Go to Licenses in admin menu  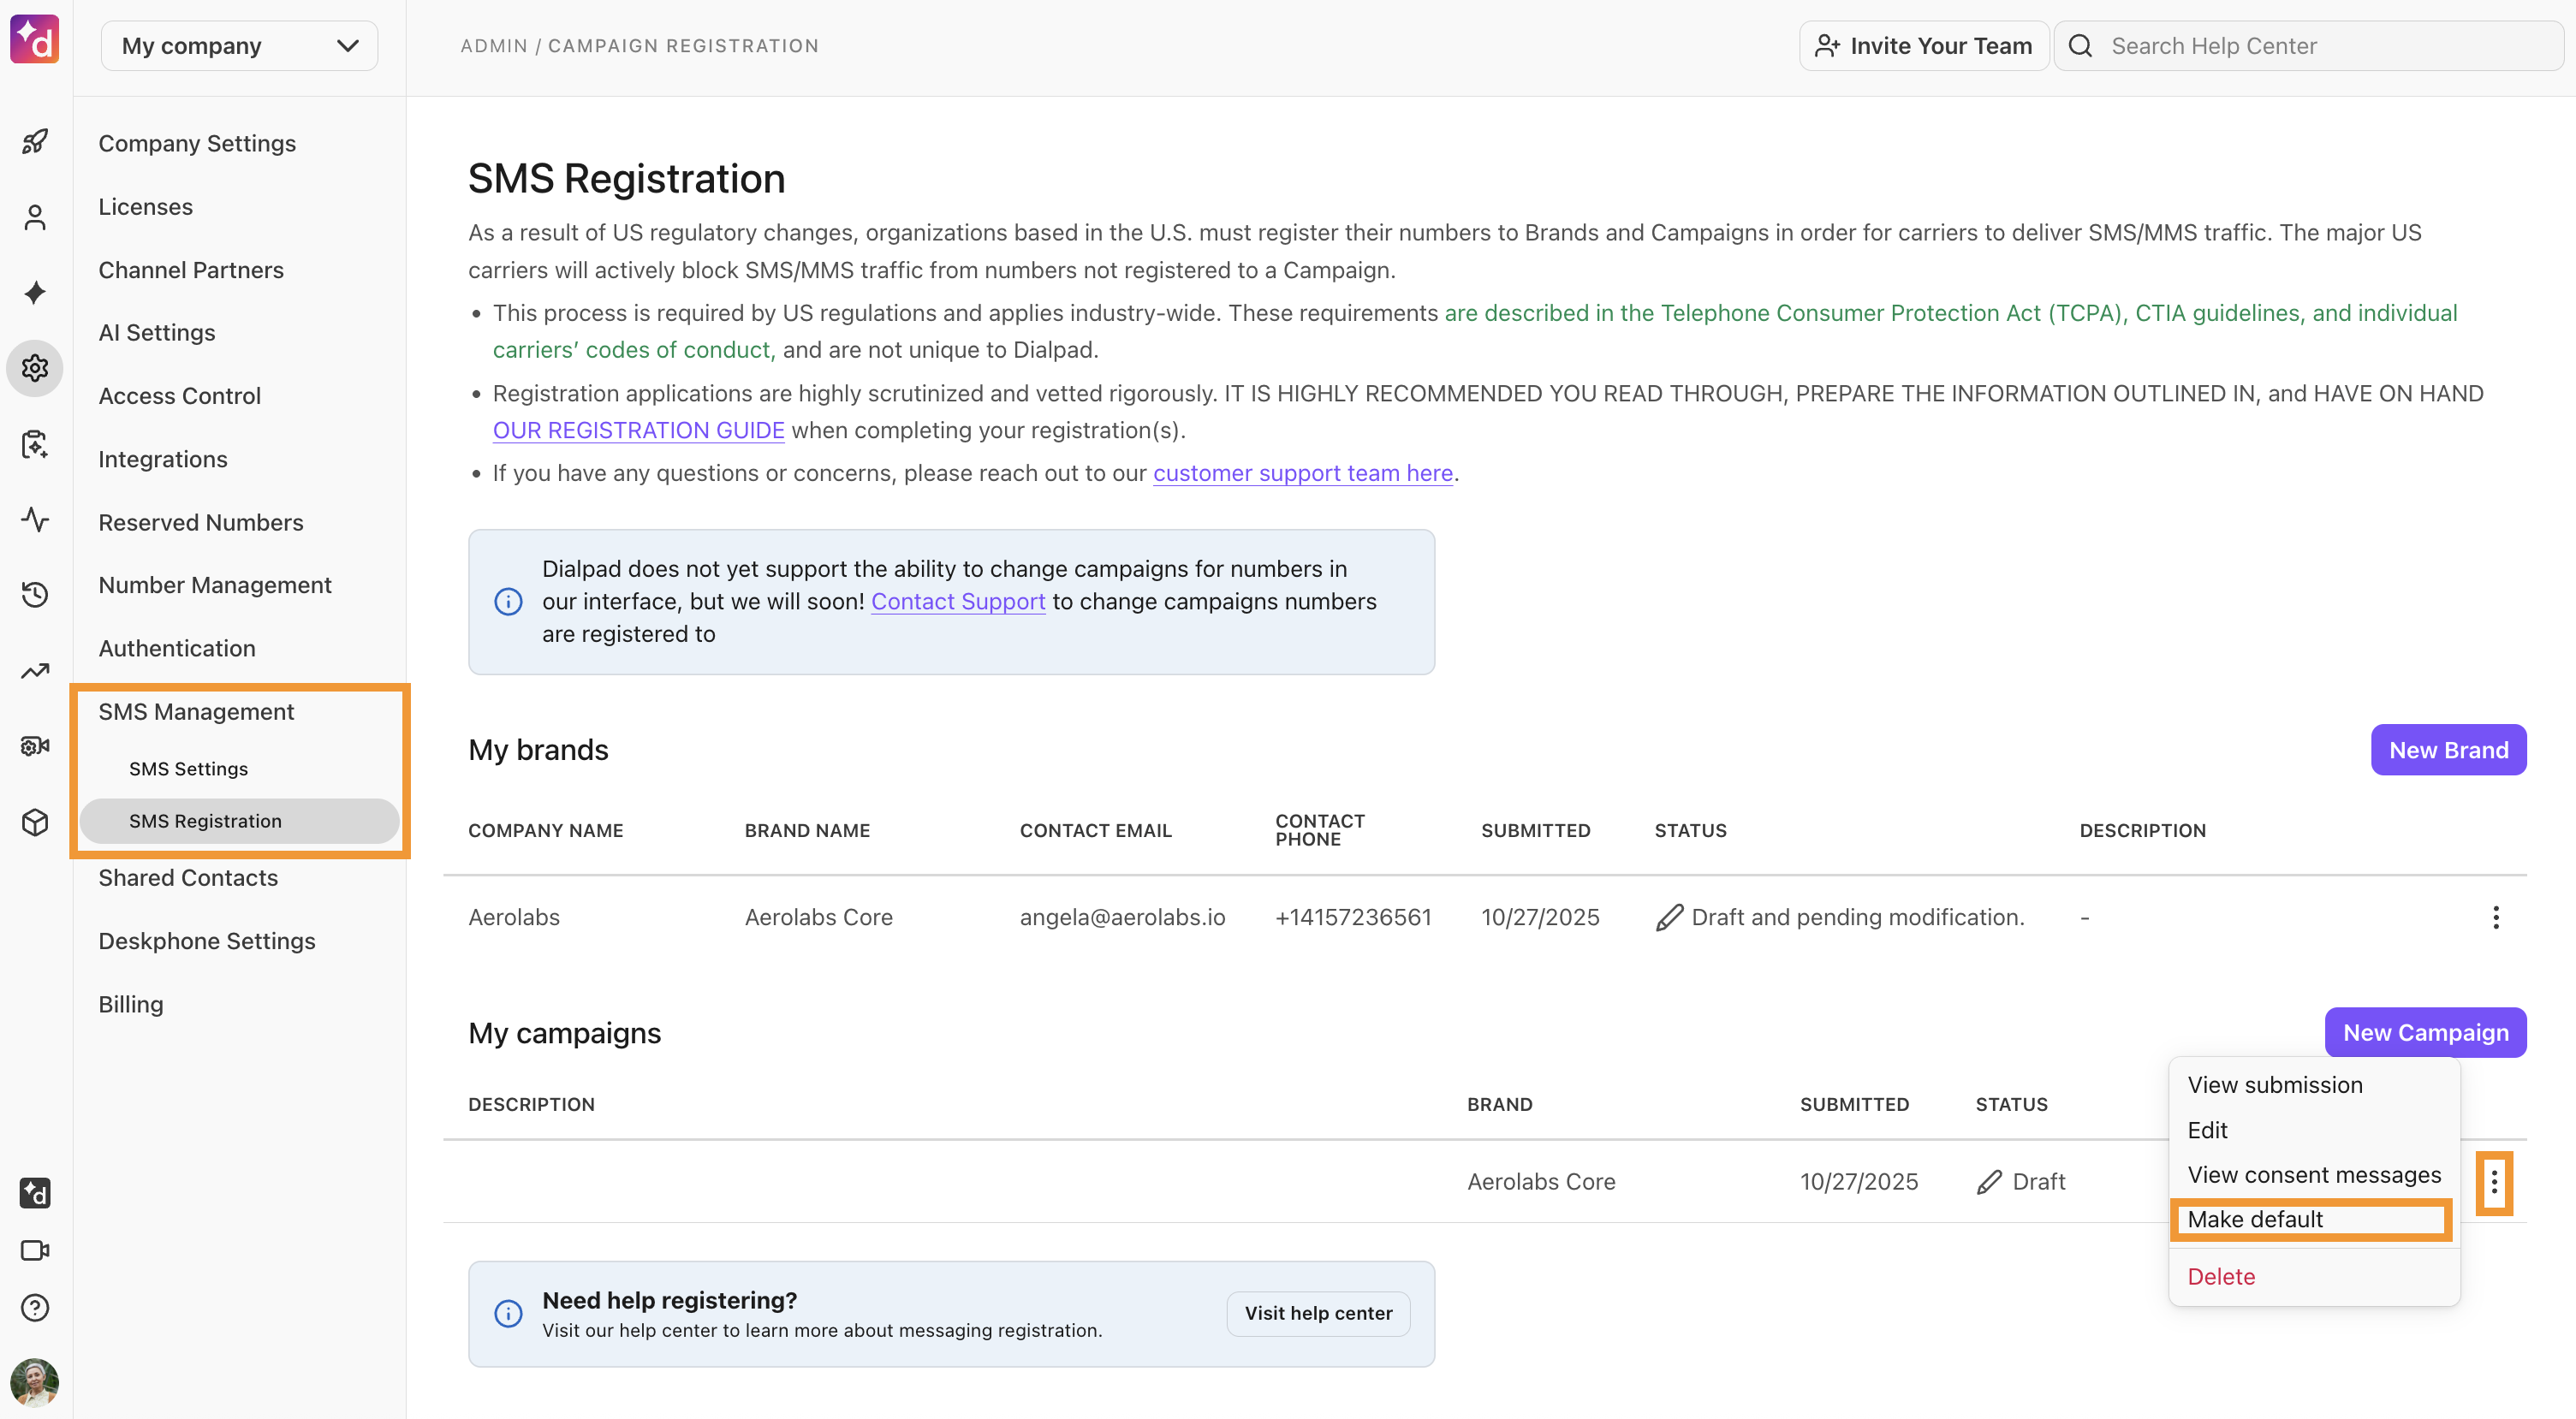[x=145, y=206]
